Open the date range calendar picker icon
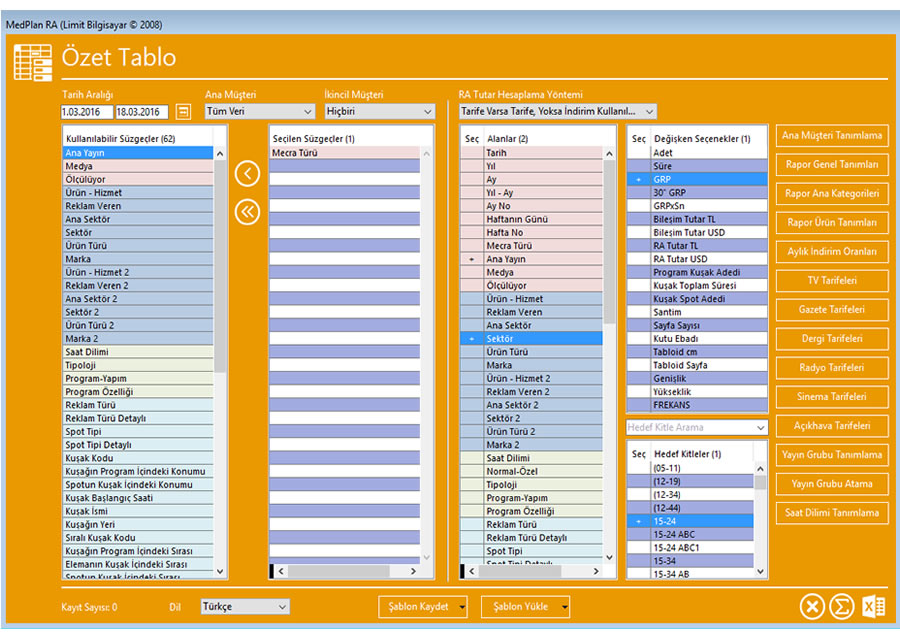Viewport: 900px width, 638px height. (183, 112)
